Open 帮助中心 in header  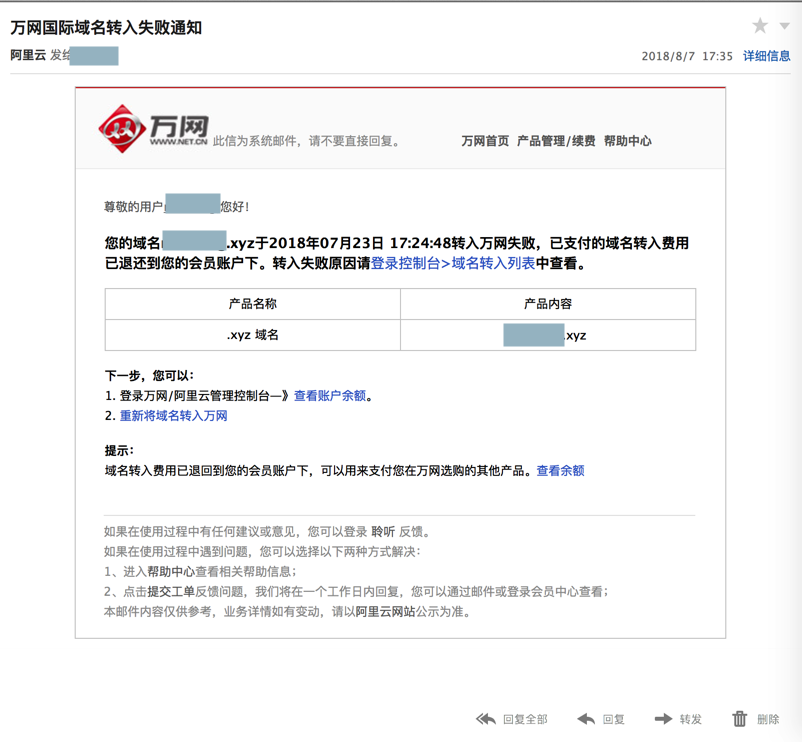point(628,141)
